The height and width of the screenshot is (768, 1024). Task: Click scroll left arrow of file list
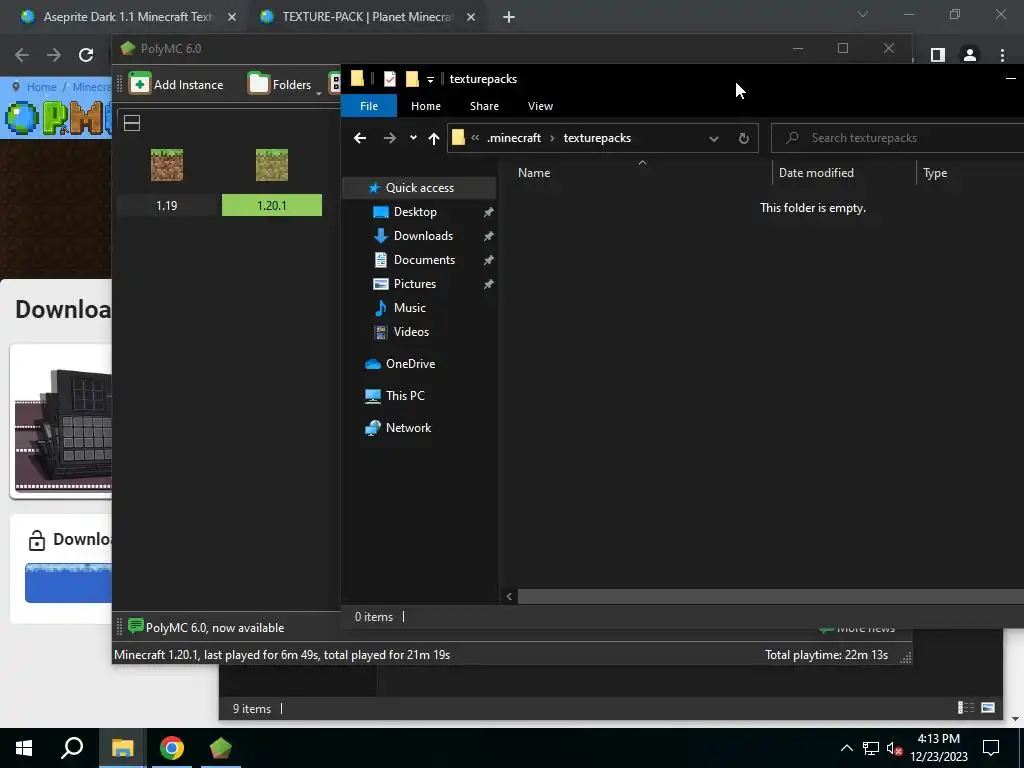coord(509,596)
